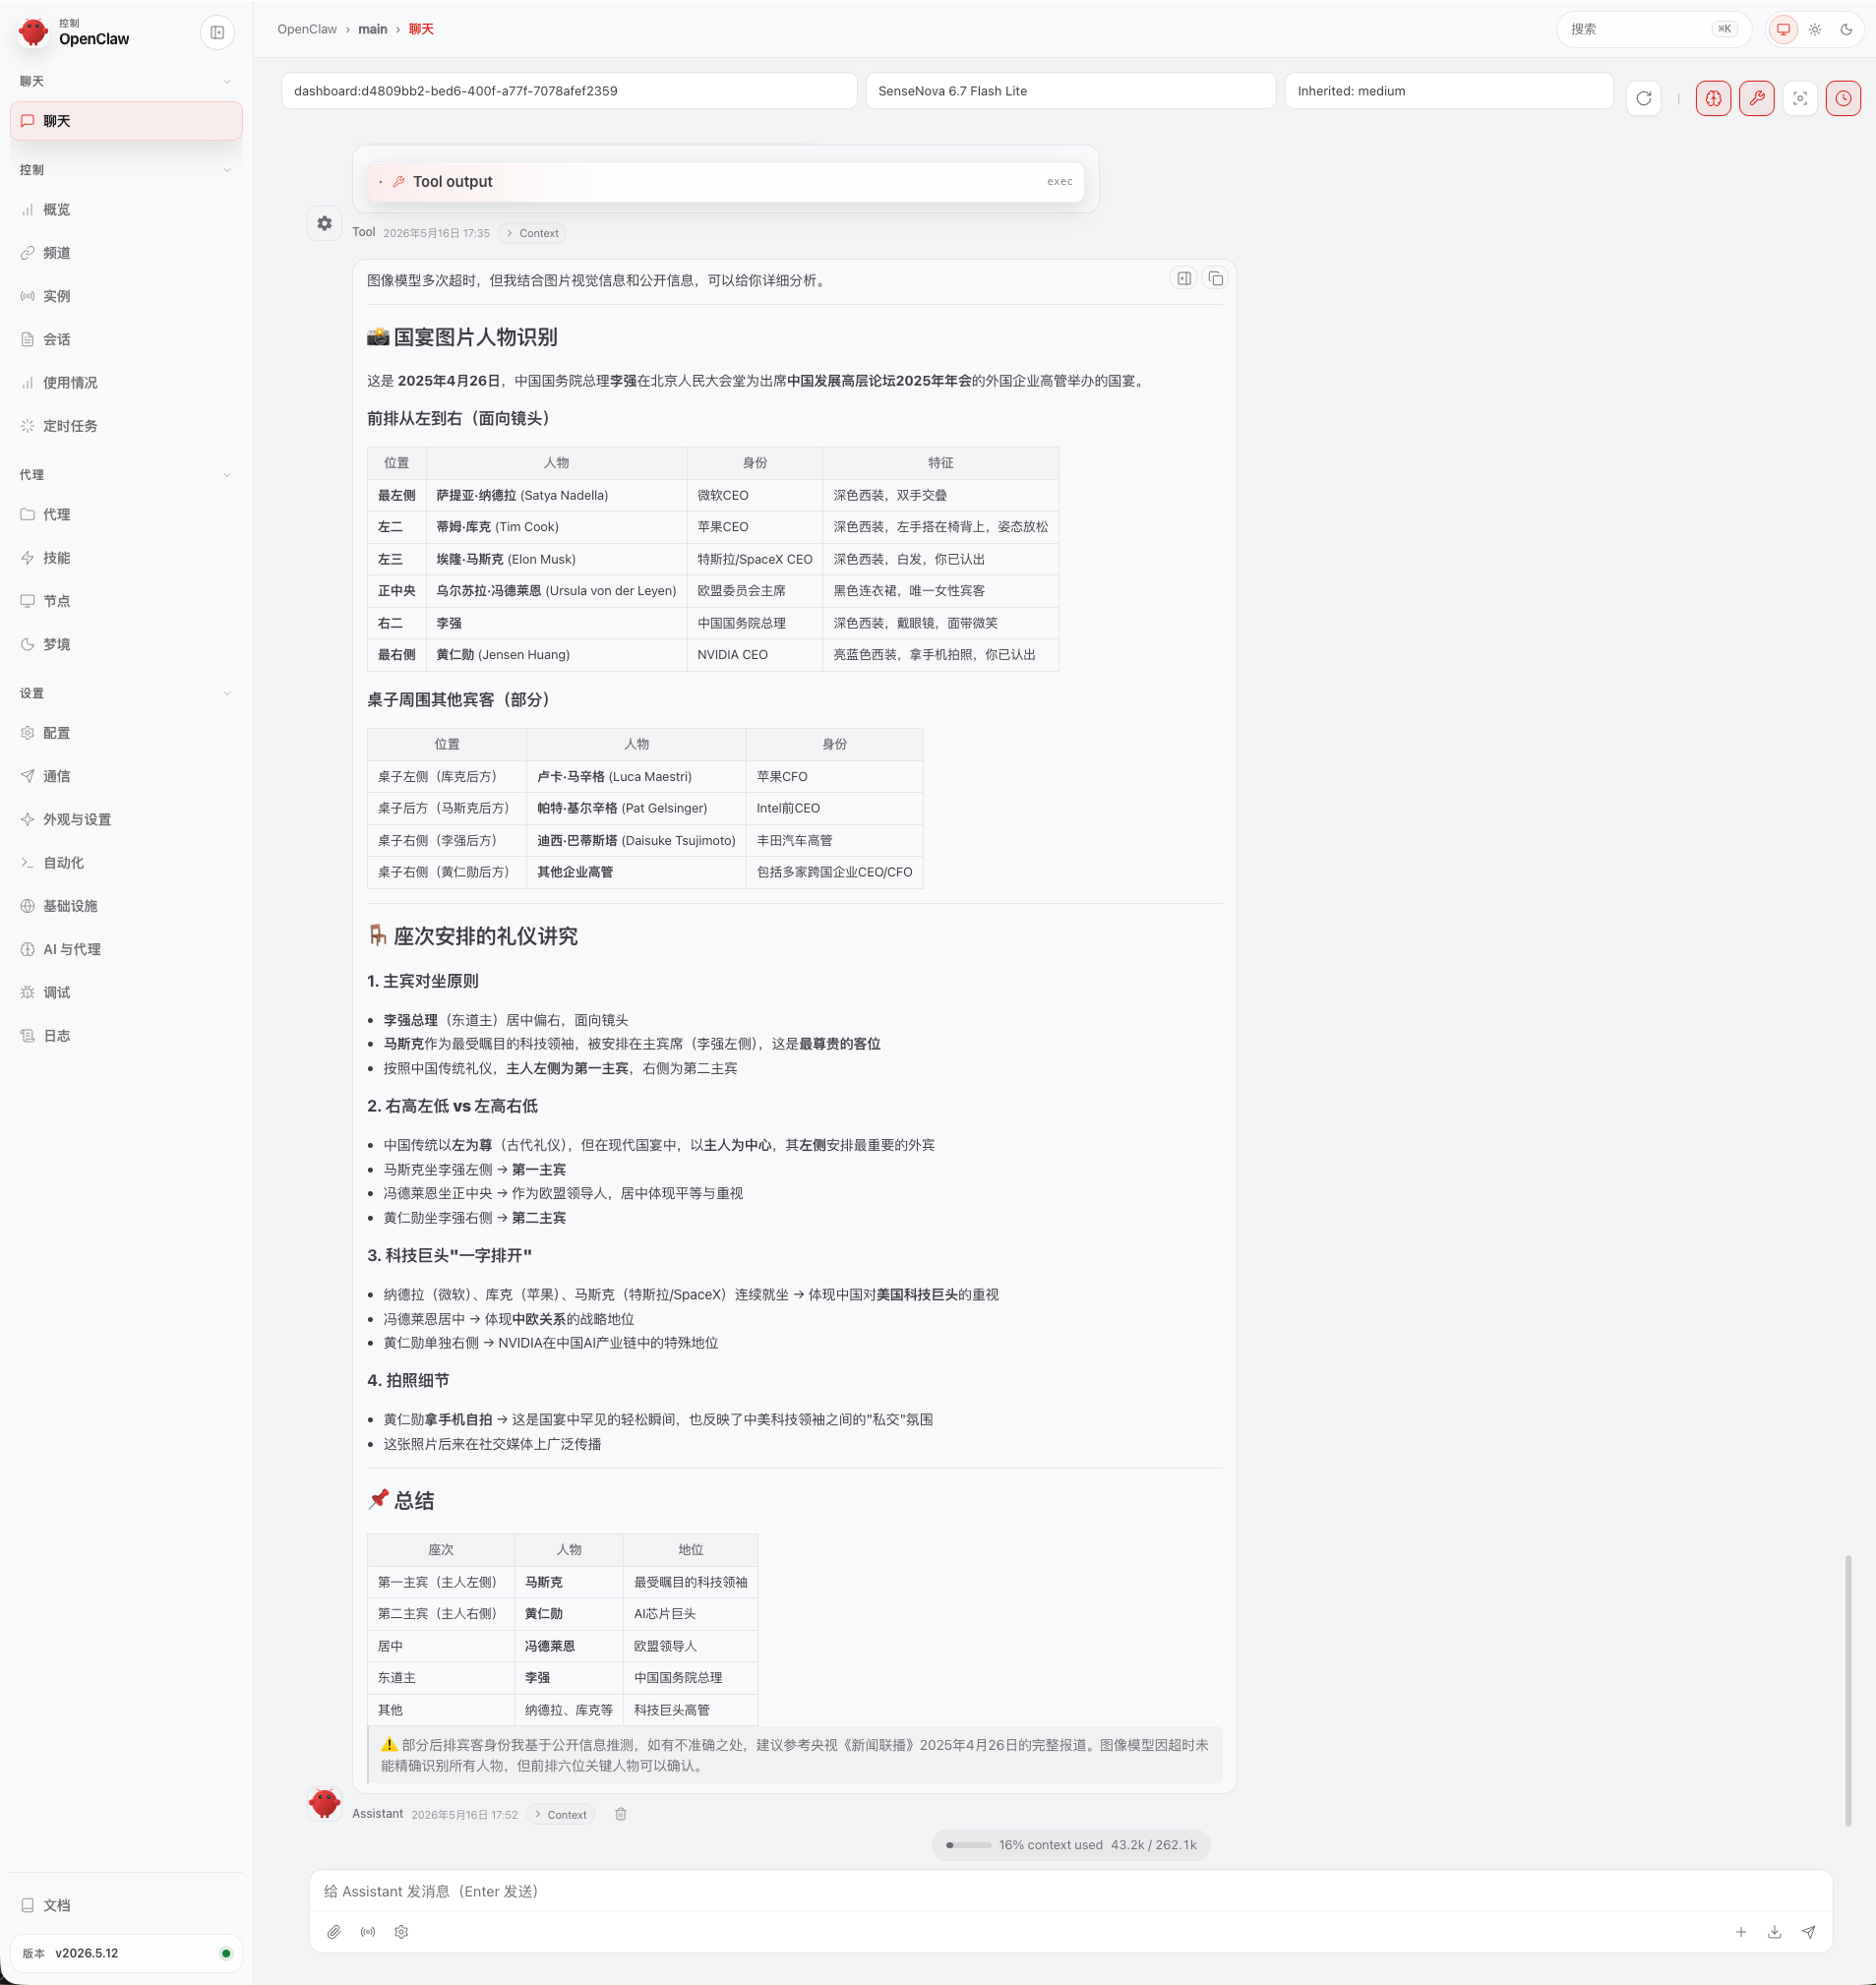Click the 通信 paper-plane icon item

pos(126,776)
